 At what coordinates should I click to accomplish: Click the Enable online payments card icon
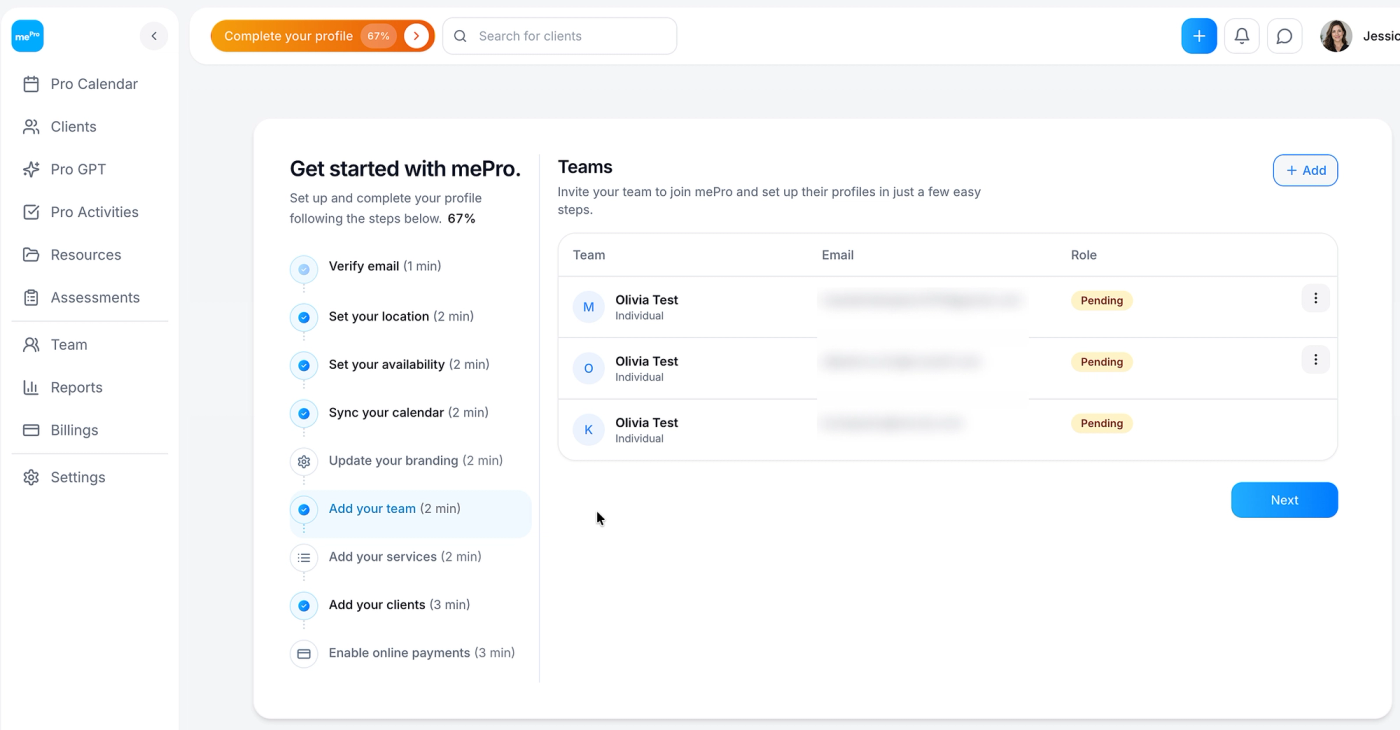pos(304,653)
